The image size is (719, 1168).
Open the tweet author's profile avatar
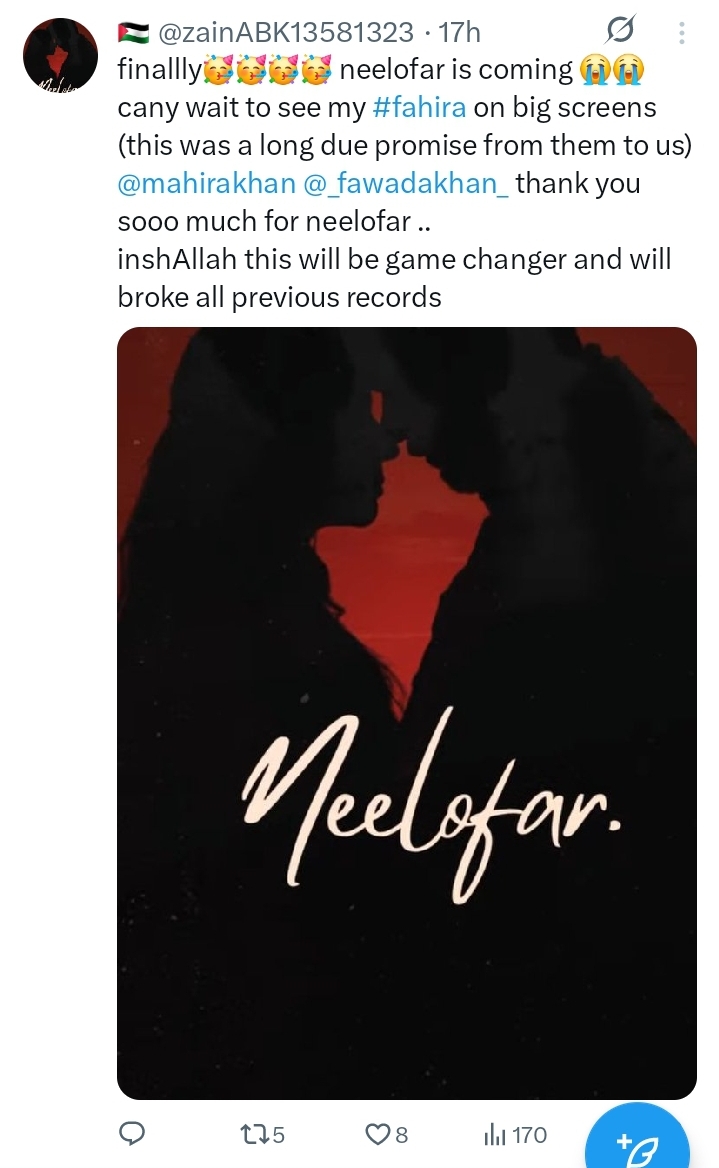click(x=60, y=54)
